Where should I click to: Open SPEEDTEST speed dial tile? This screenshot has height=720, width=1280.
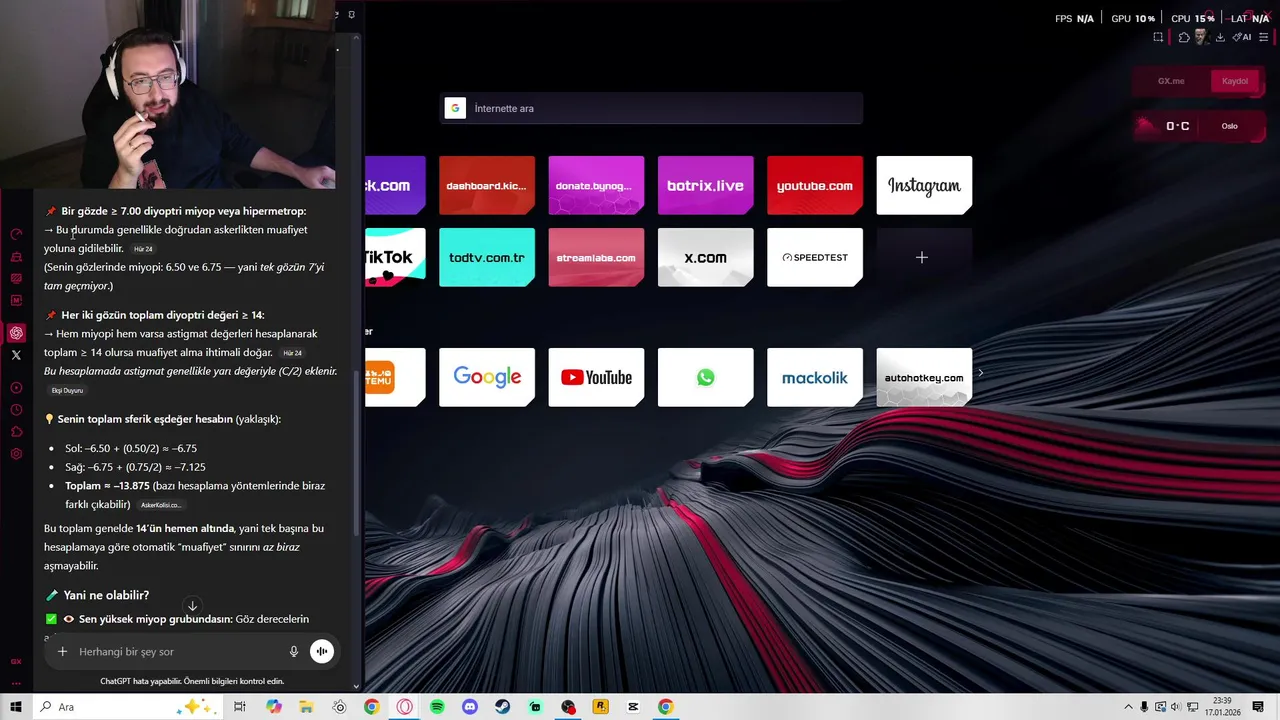tap(815, 257)
